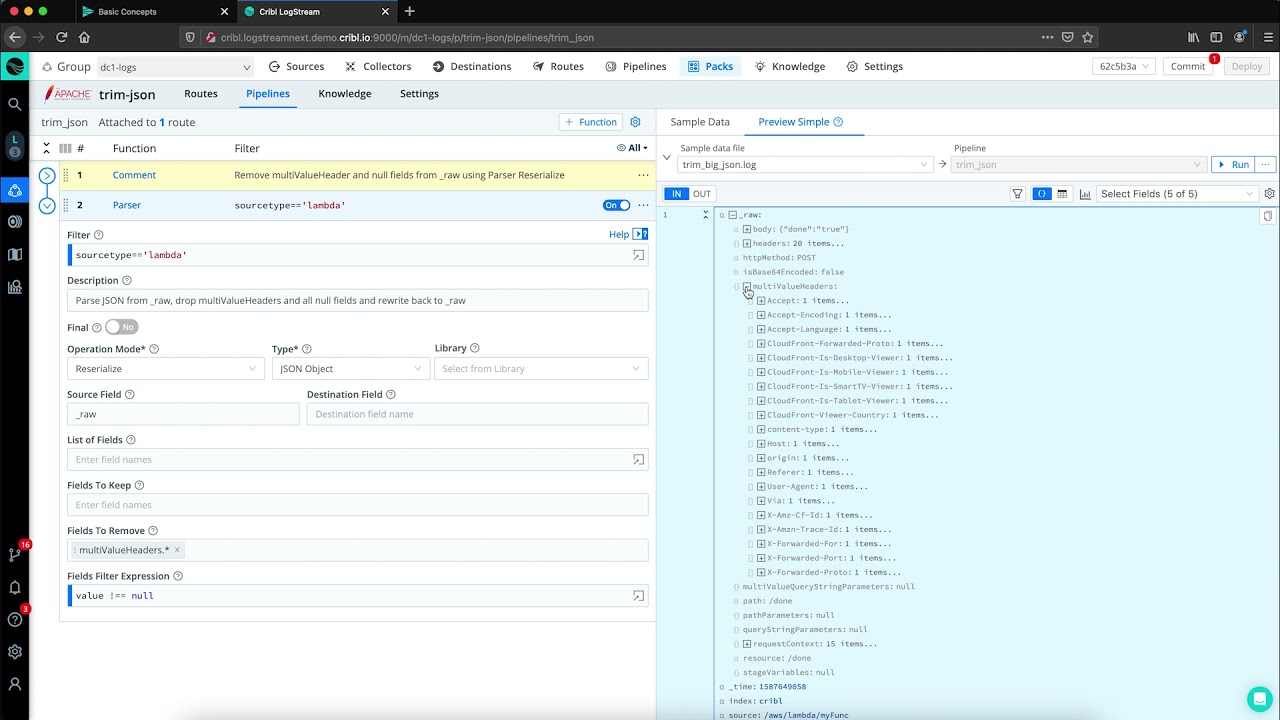Click the Destination Field input
This screenshot has width=1280, height=720.
point(477,414)
